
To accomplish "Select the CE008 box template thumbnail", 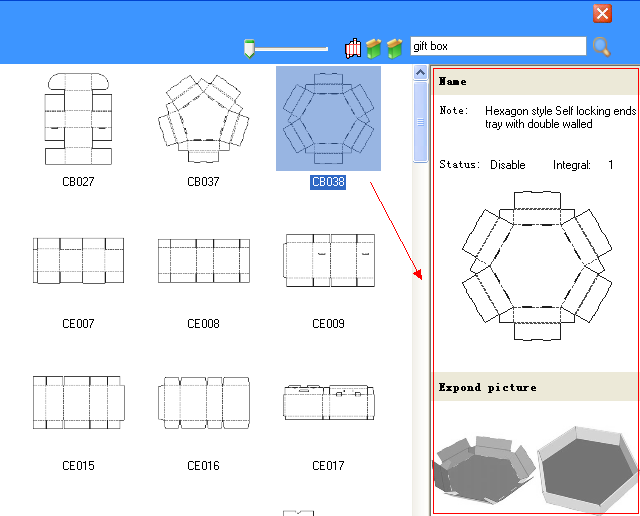I will click(x=204, y=261).
